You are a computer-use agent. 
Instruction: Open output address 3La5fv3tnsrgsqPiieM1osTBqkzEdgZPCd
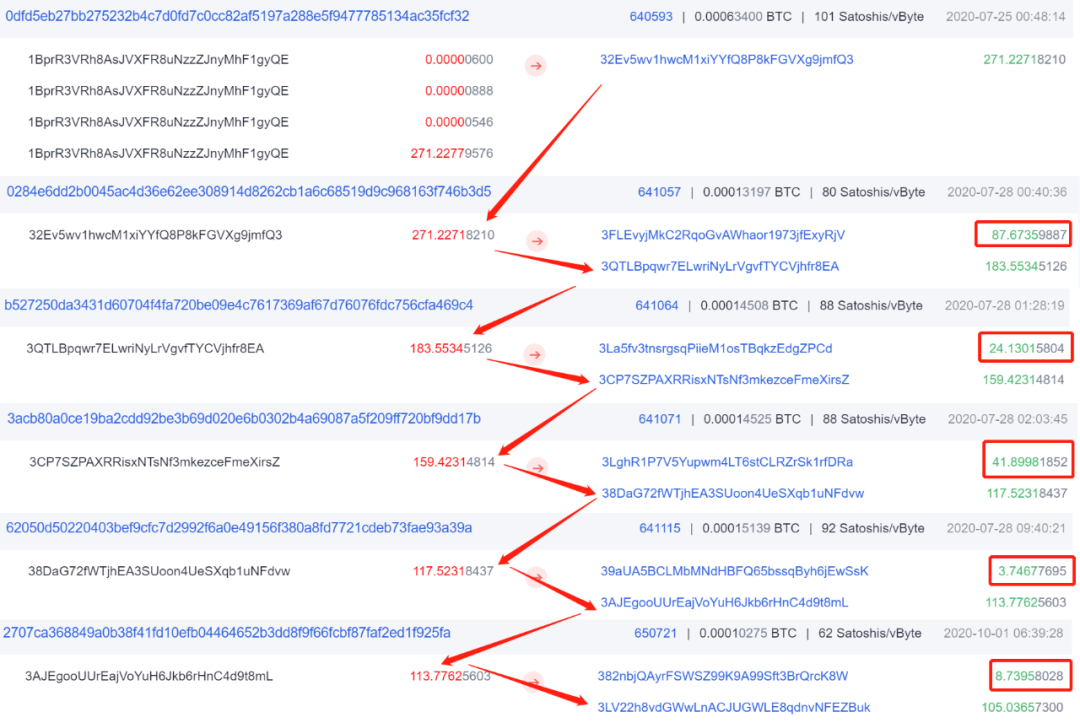click(x=715, y=349)
